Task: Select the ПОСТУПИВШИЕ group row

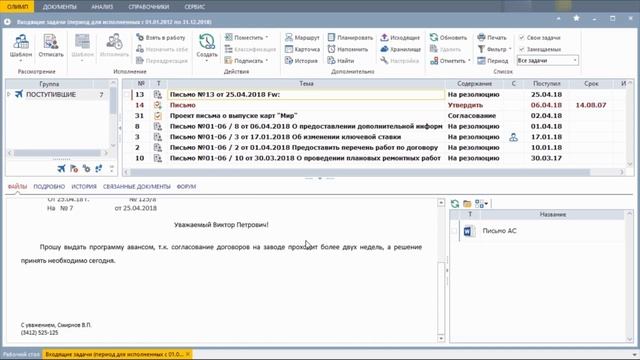Action: (x=56, y=95)
